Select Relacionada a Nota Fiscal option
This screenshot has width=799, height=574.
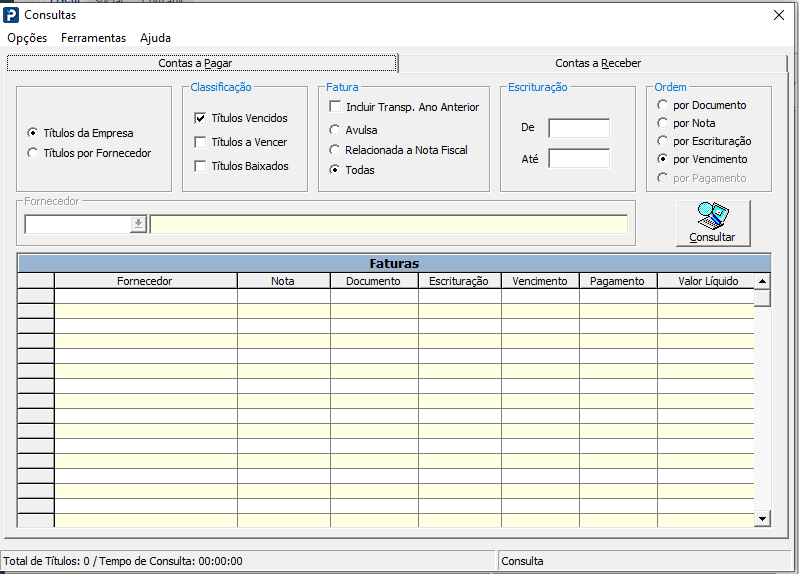point(335,150)
